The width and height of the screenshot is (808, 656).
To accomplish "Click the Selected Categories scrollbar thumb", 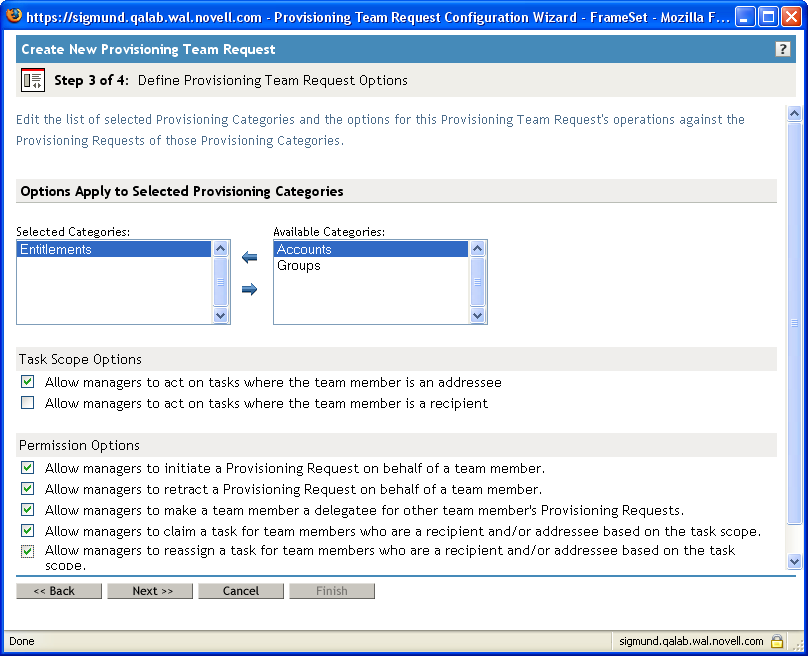I will (x=221, y=282).
